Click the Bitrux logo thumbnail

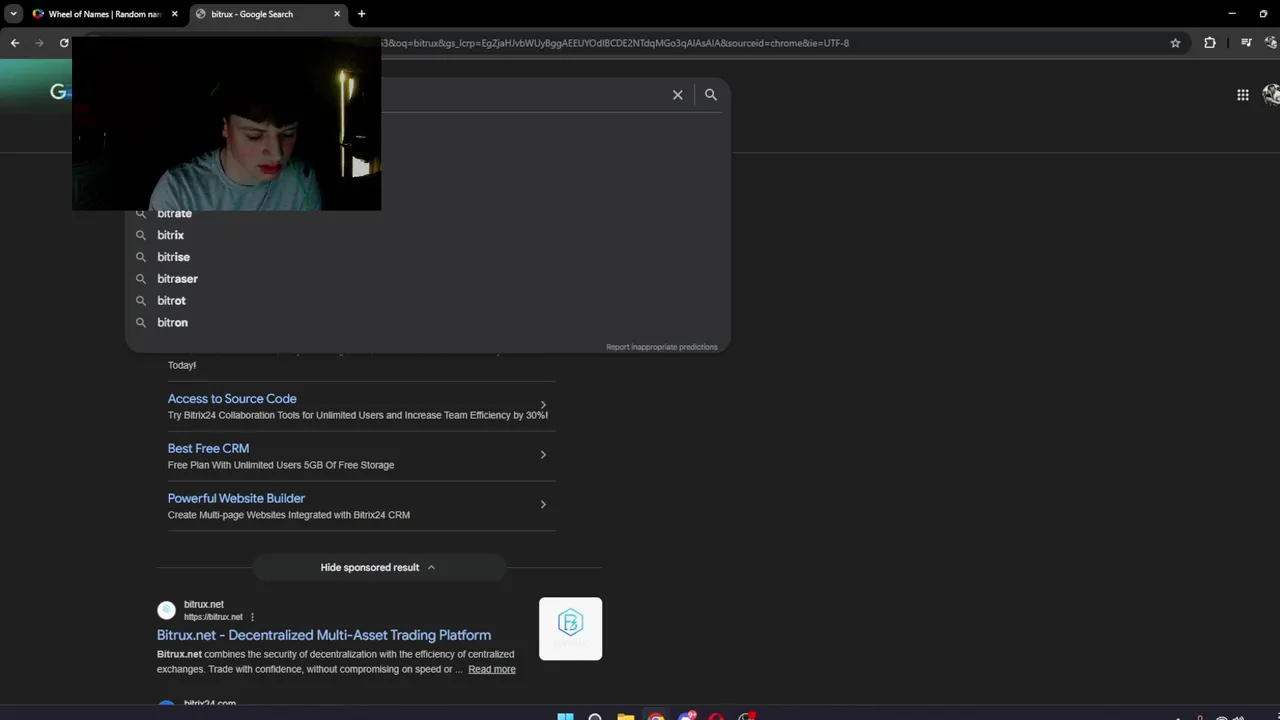pyautogui.click(x=570, y=629)
